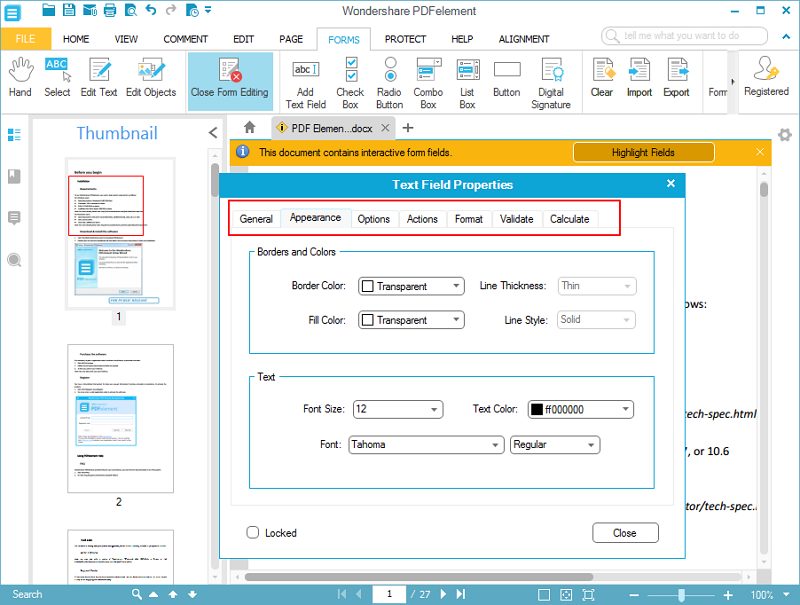Open the thumbnail panel icon in sidebar
The width and height of the screenshot is (800, 605).
pos(14,135)
